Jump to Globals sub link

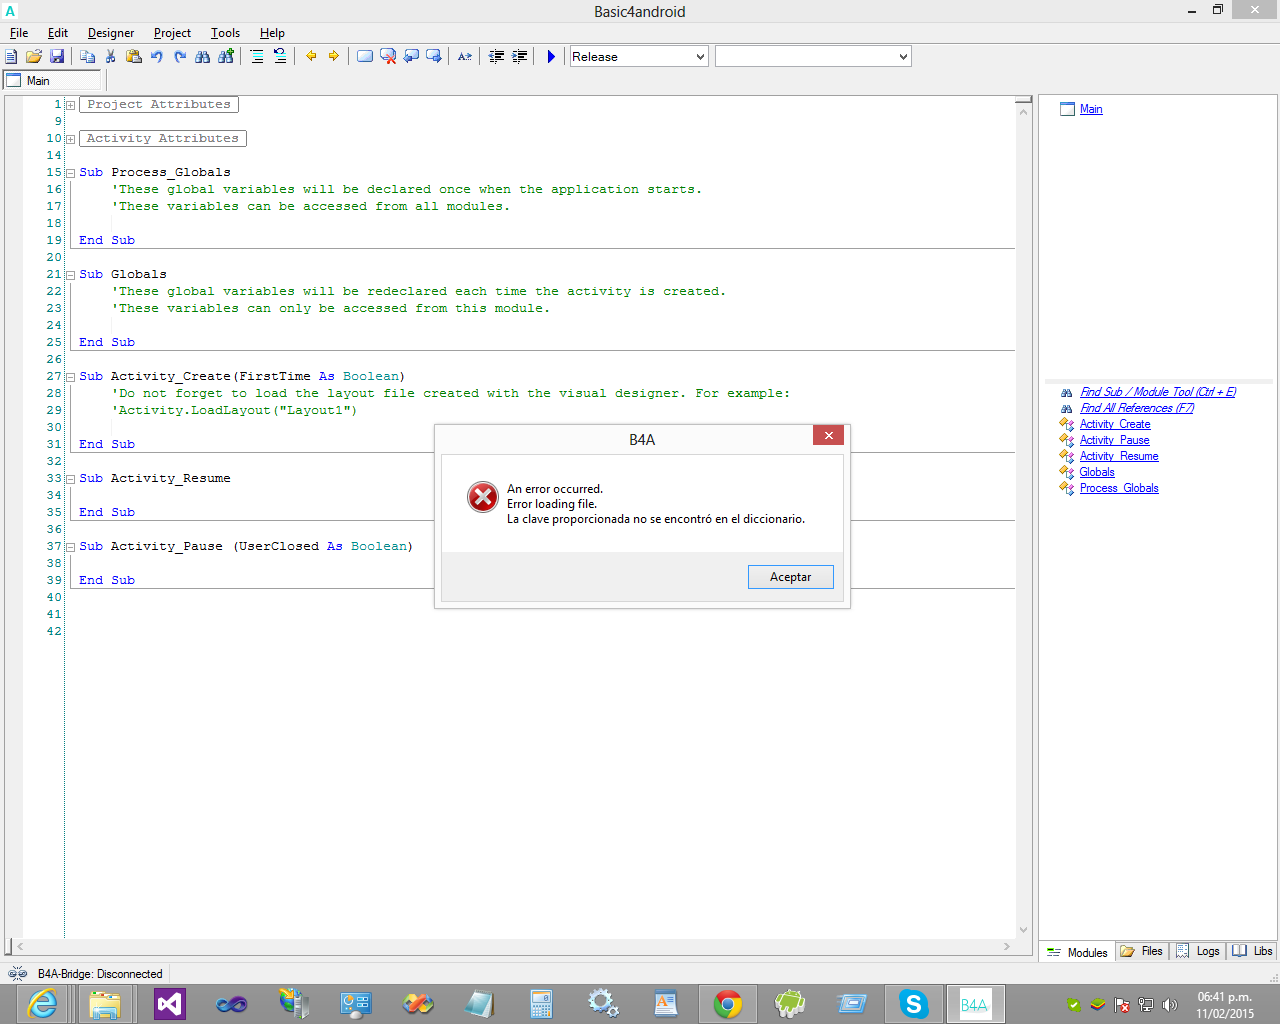(1097, 472)
